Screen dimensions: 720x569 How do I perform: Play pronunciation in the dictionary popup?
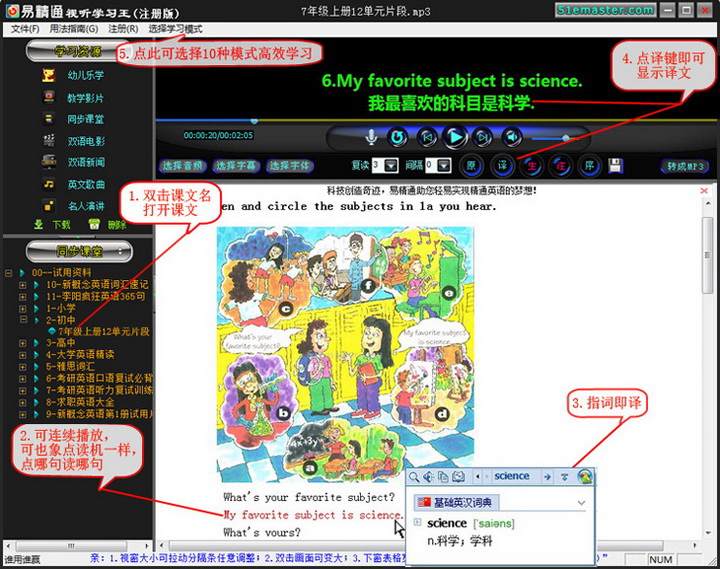click(x=428, y=477)
